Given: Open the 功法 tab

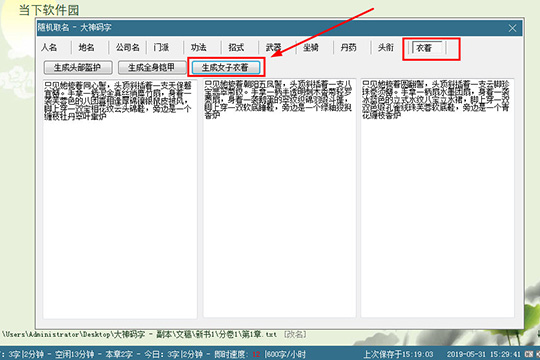Looking at the screenshot, I should pyautogui.click(x=199, y=47).
